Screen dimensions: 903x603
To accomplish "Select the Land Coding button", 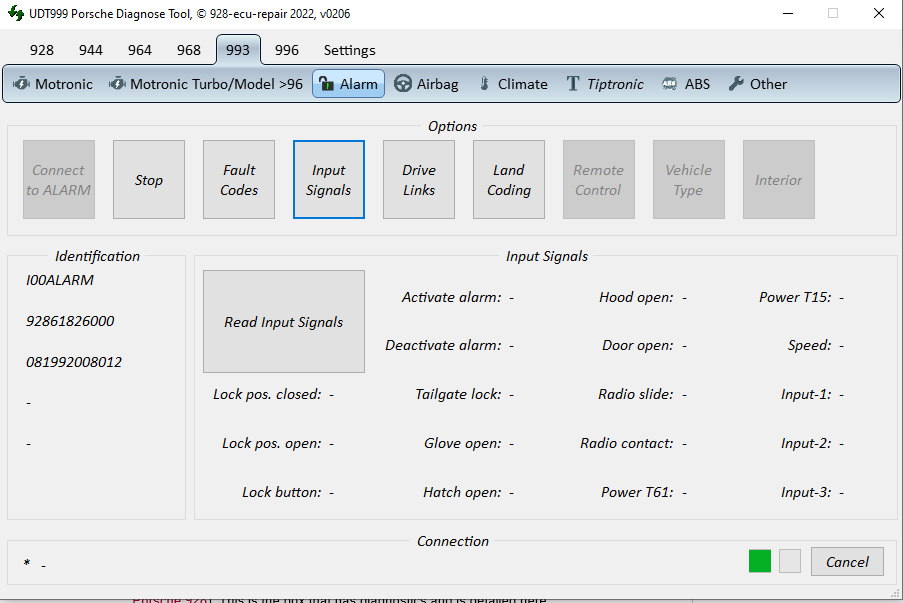I will tap(509, 180).
